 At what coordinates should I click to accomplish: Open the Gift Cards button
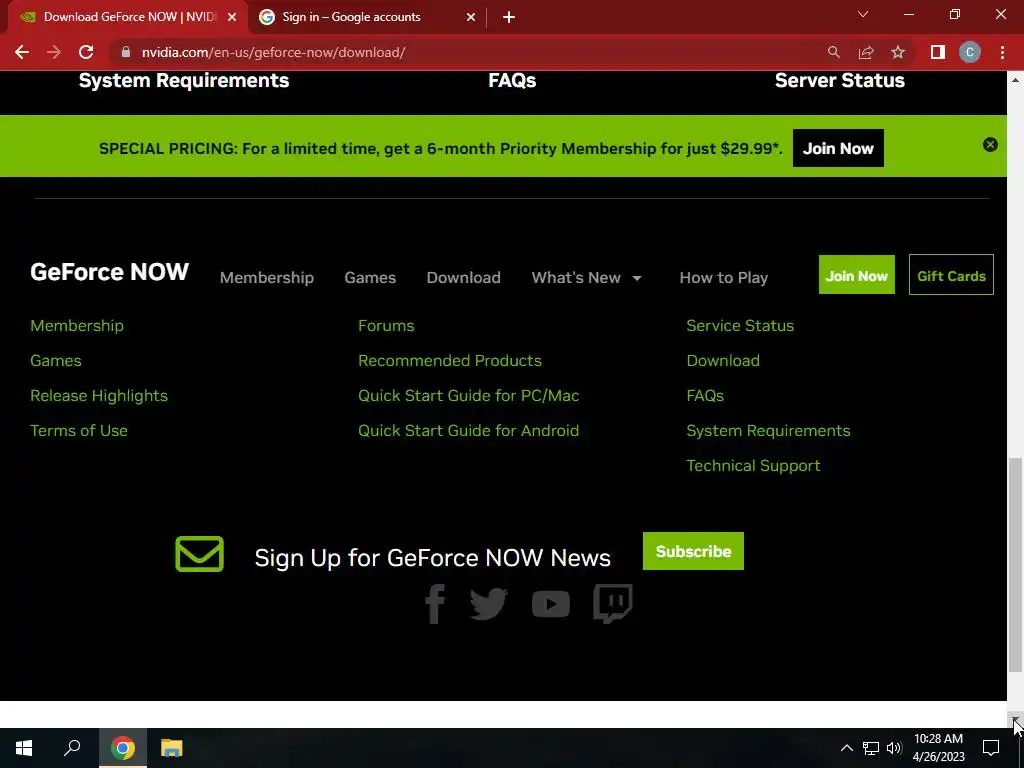coord(951,275)
